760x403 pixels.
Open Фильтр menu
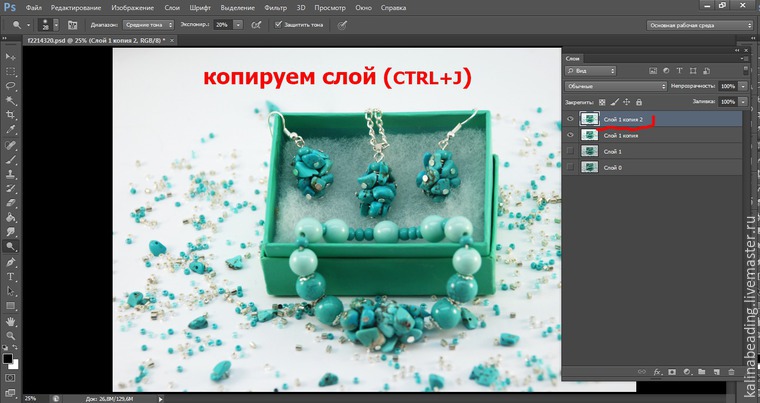(275, 8)
